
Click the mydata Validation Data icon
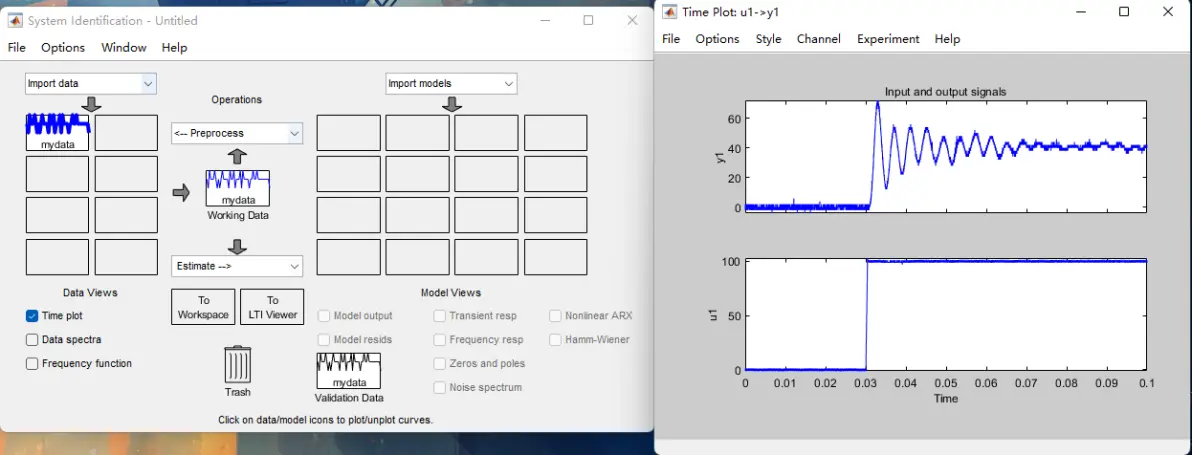(x=348, y=371)
